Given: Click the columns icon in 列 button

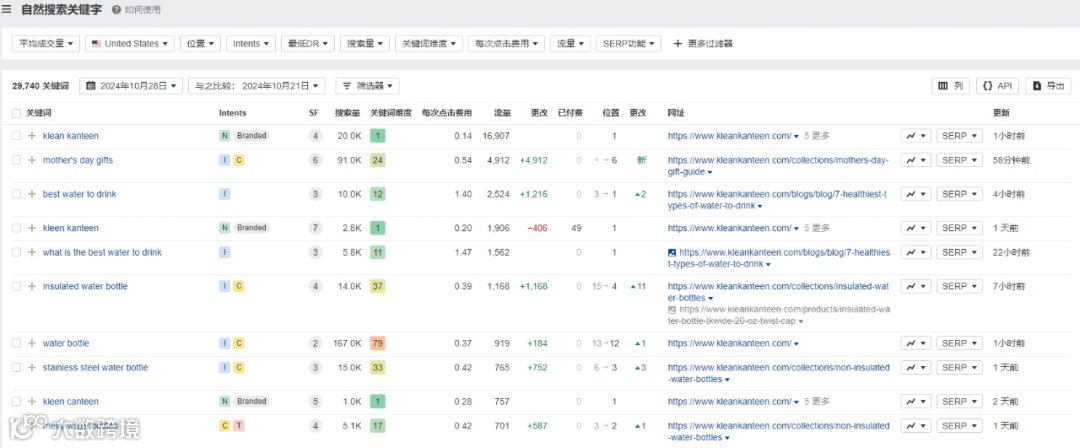Looking at the screenshot, I should (x=943, y=86).
